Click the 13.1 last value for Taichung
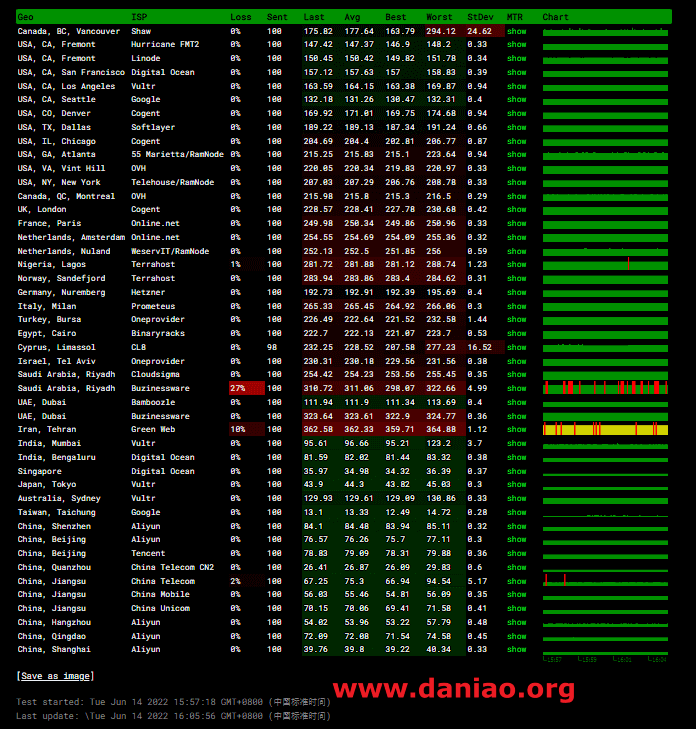 coord(313,512)
